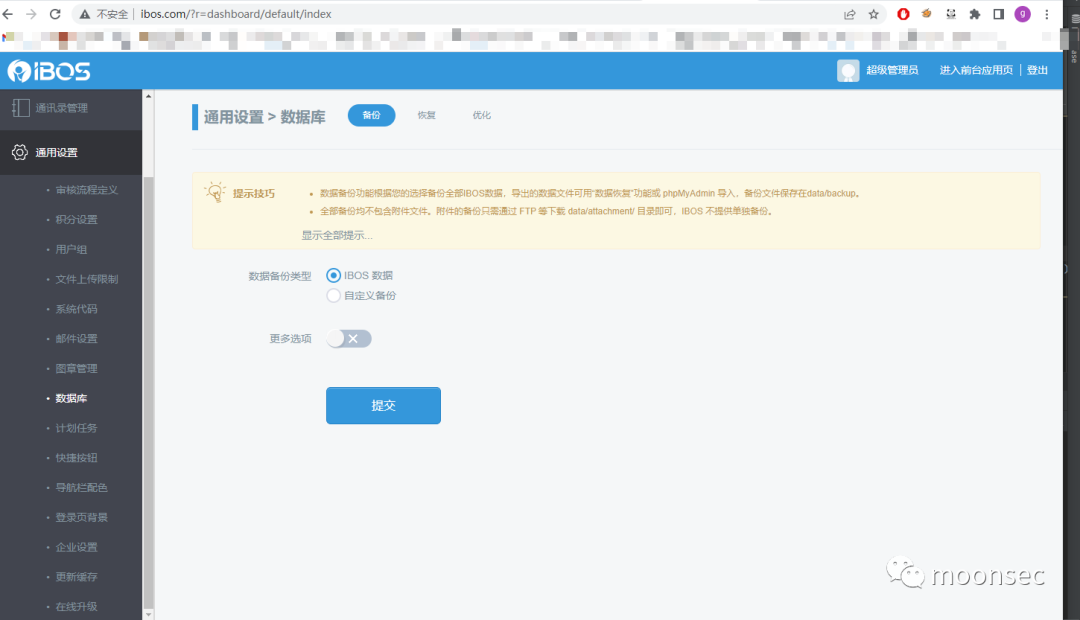Screen dimensions: 1080x620
Task: Toggle the 更多选项 switch on
Action: (350, 339)
